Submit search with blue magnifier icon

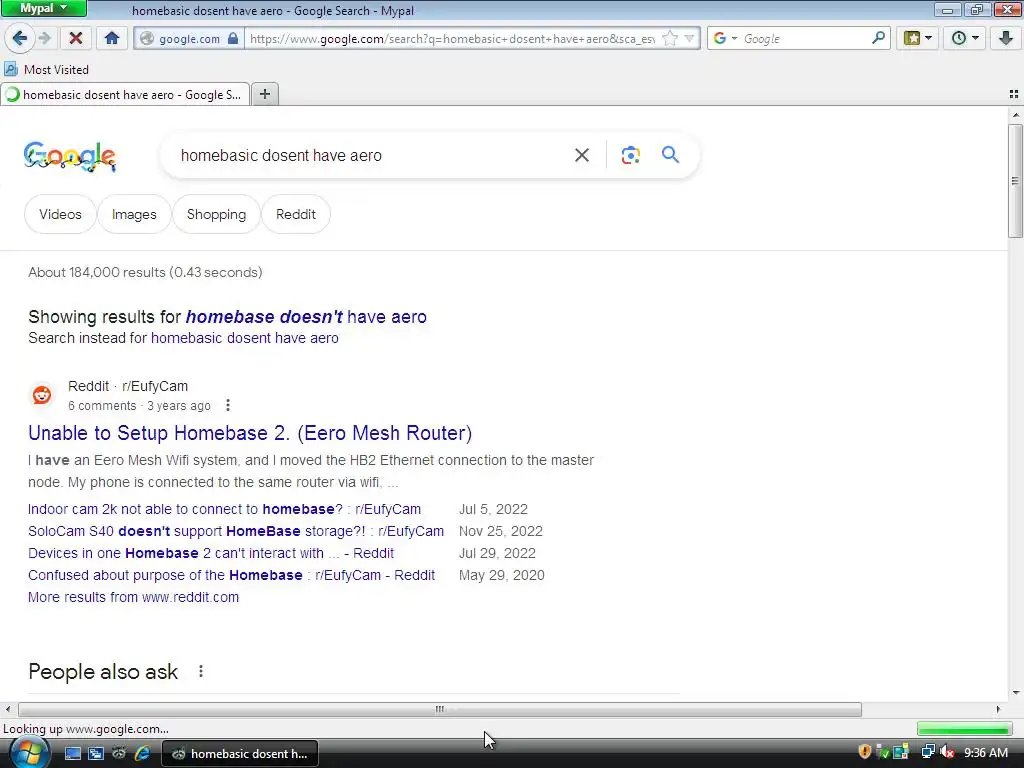point(670,155)
